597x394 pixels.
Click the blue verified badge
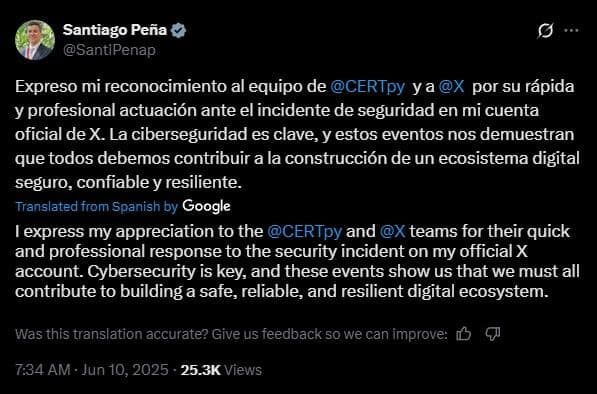point(178,30)
